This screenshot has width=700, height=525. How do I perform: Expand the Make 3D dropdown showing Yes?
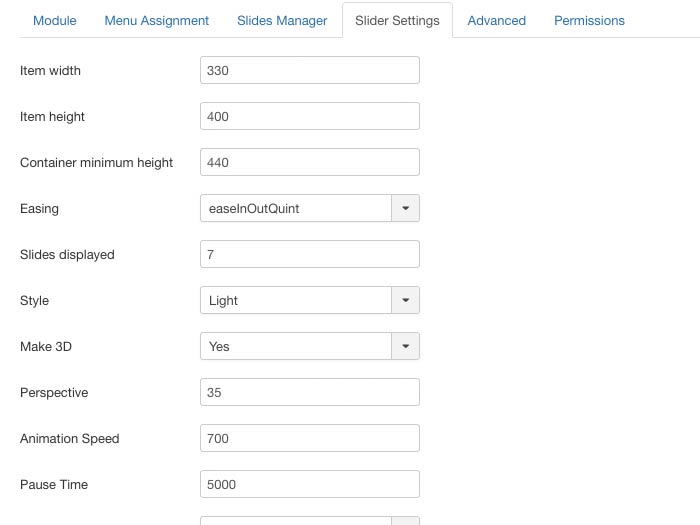pyautogui.click(x=309, y=346)
